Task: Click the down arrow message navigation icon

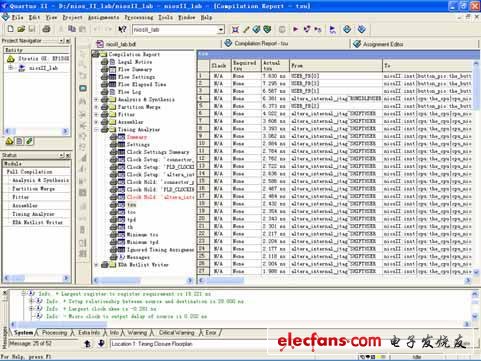Action: click(x=101, y=343)
